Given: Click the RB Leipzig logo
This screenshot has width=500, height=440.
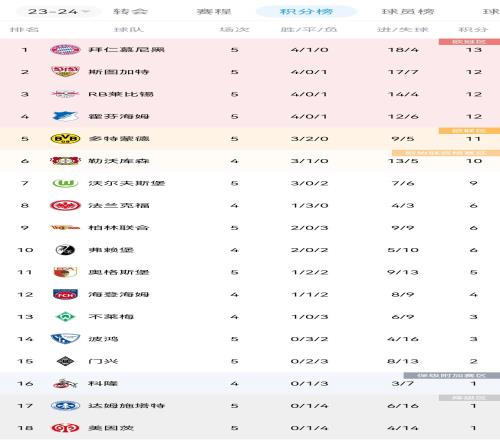Looking at the screenshot, I should click(65, 94).
